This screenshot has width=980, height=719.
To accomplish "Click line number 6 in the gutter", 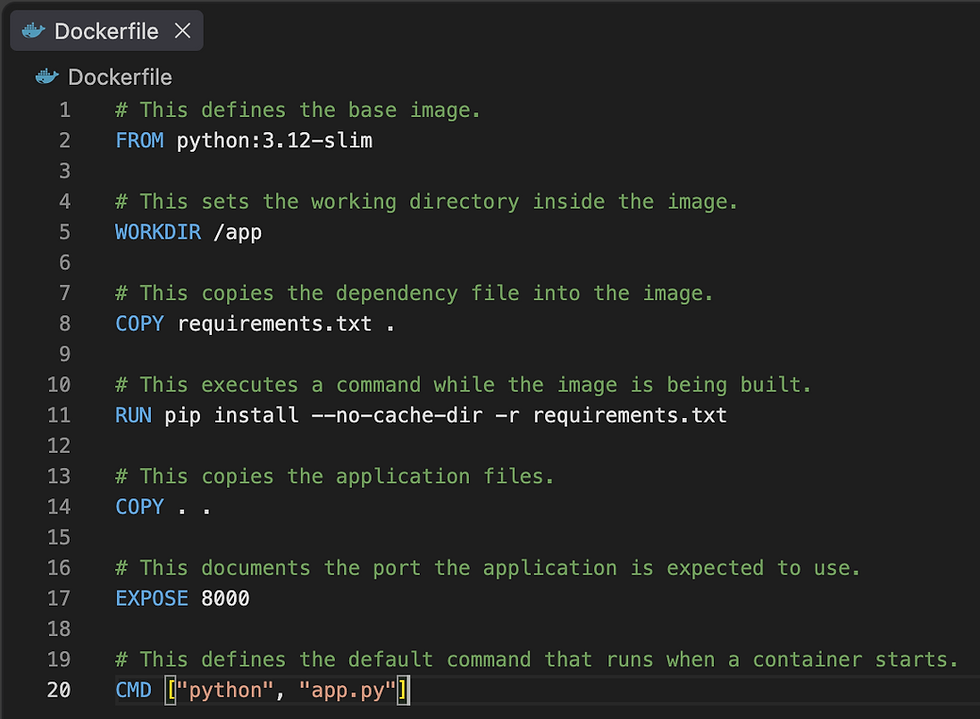I will 65,263.
